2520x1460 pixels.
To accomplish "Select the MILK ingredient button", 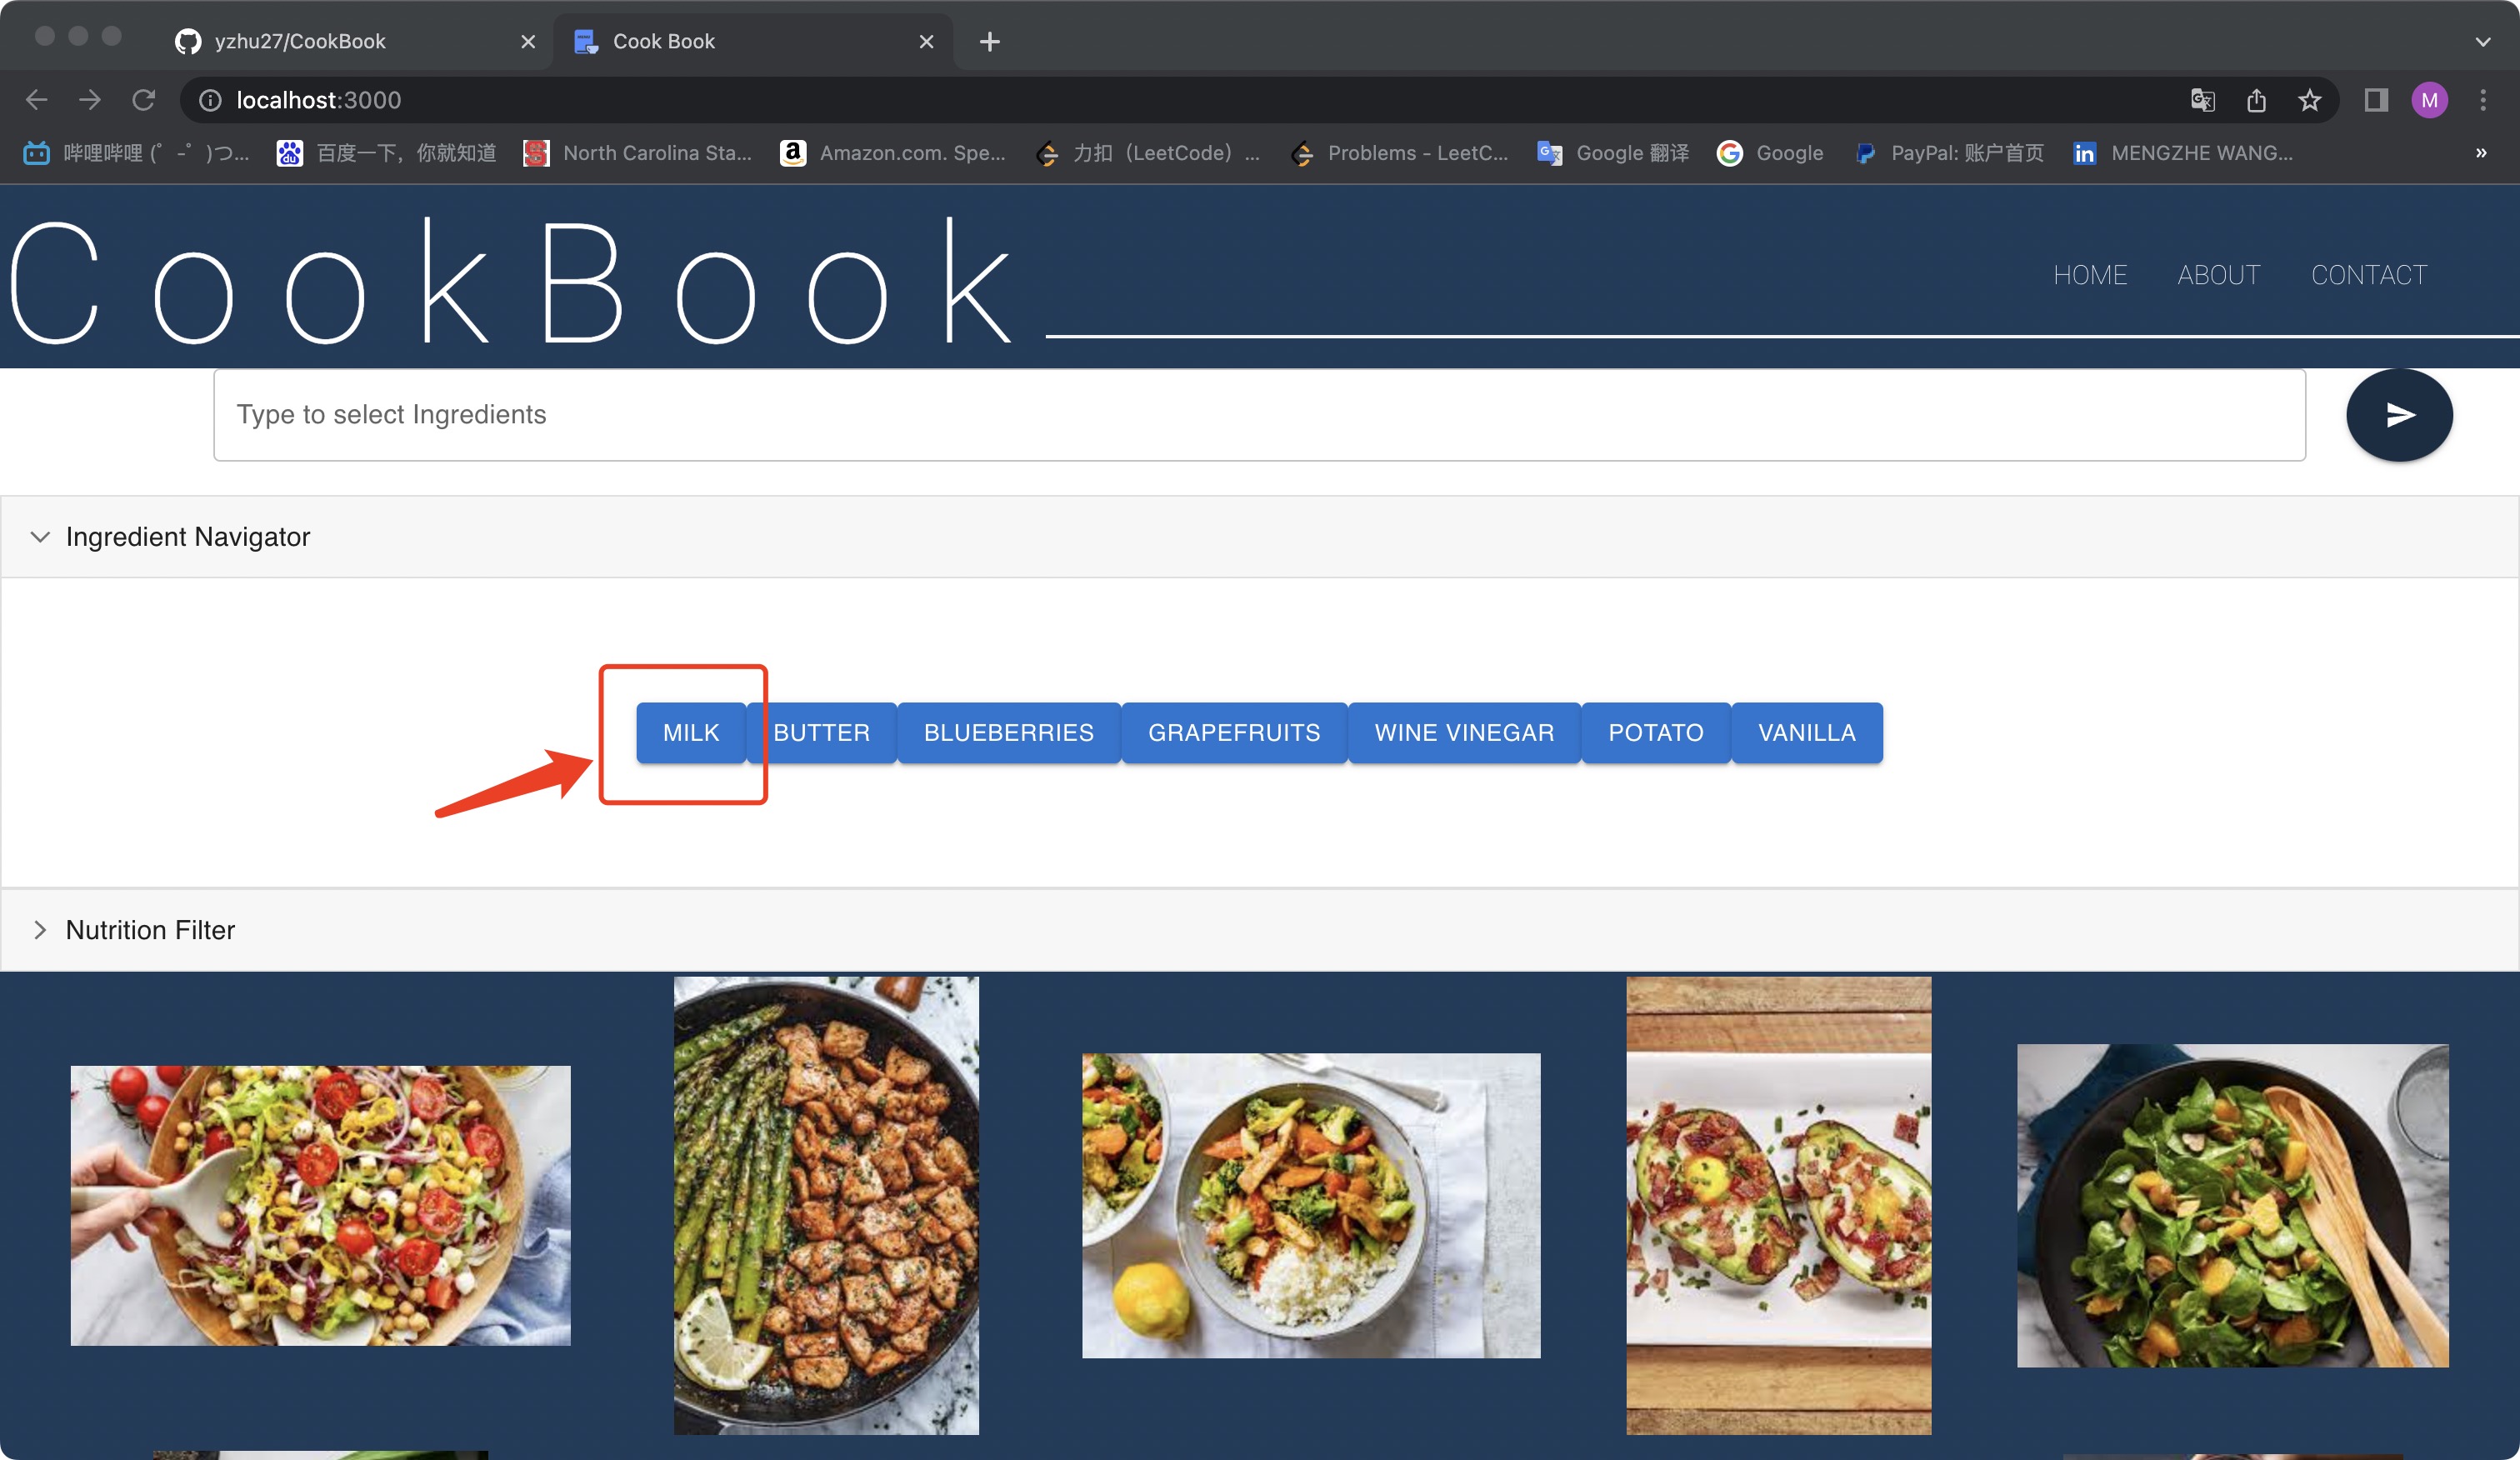I will (x=690, y=733).
